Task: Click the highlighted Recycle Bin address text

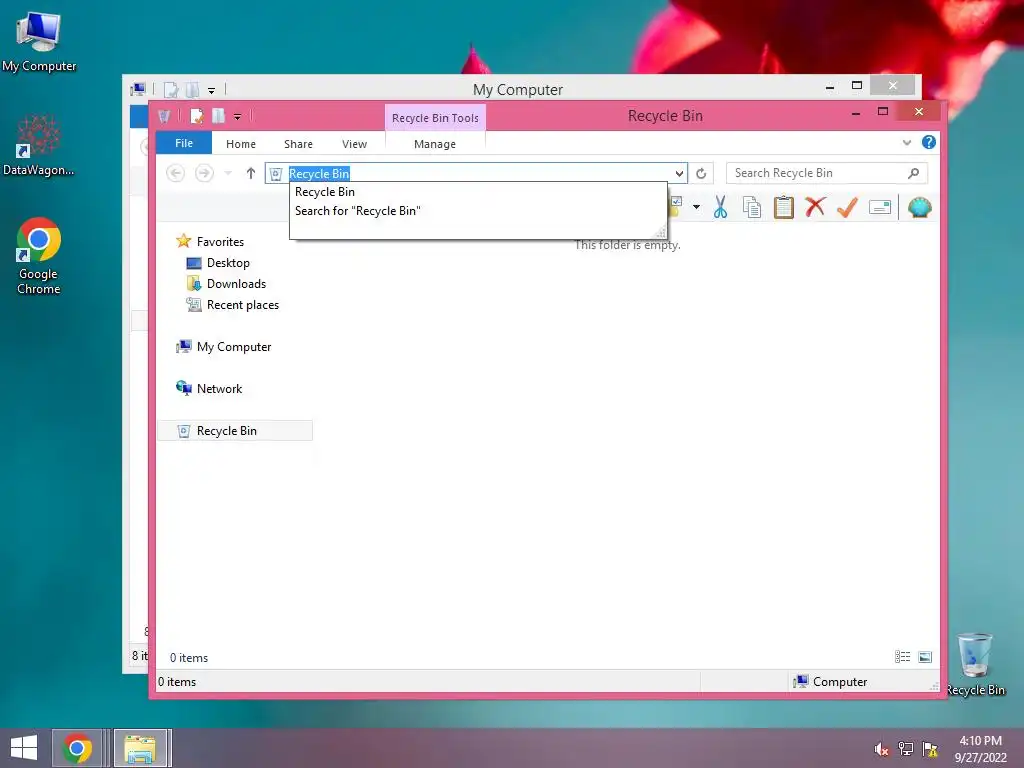Action: [319, 174]
